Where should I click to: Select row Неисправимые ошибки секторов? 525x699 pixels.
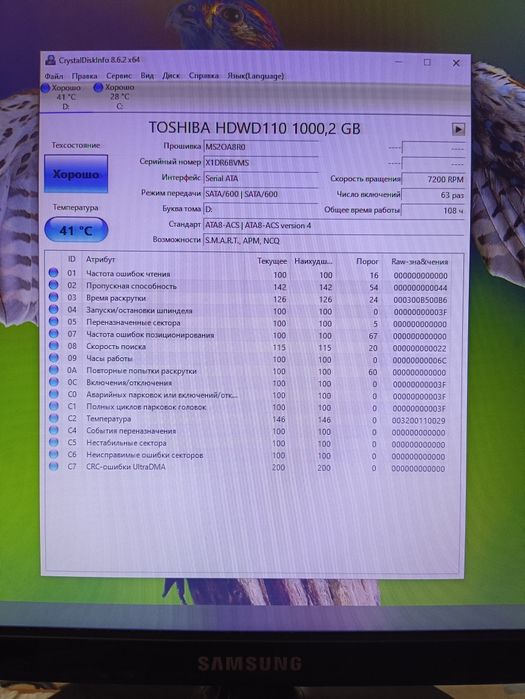(x=254, y=455)
